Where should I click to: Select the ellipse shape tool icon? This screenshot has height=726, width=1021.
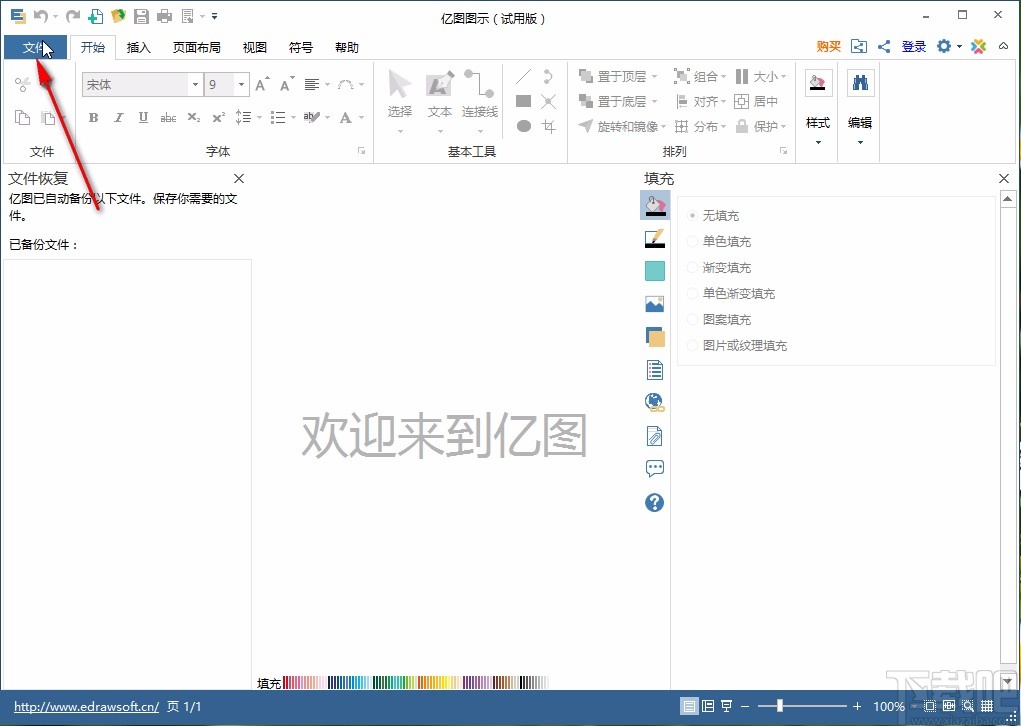click(524, 126)
